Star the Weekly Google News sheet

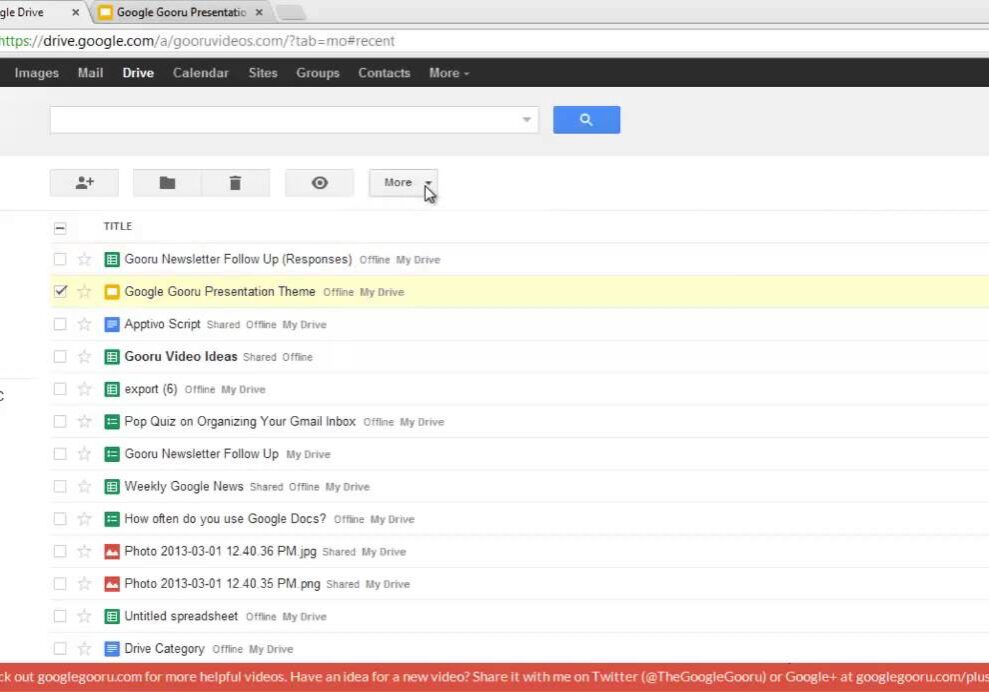84,486
